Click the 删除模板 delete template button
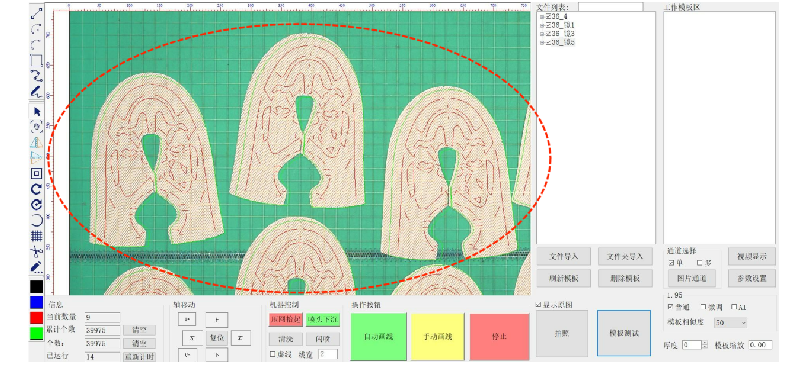 [x=626, y=277]
